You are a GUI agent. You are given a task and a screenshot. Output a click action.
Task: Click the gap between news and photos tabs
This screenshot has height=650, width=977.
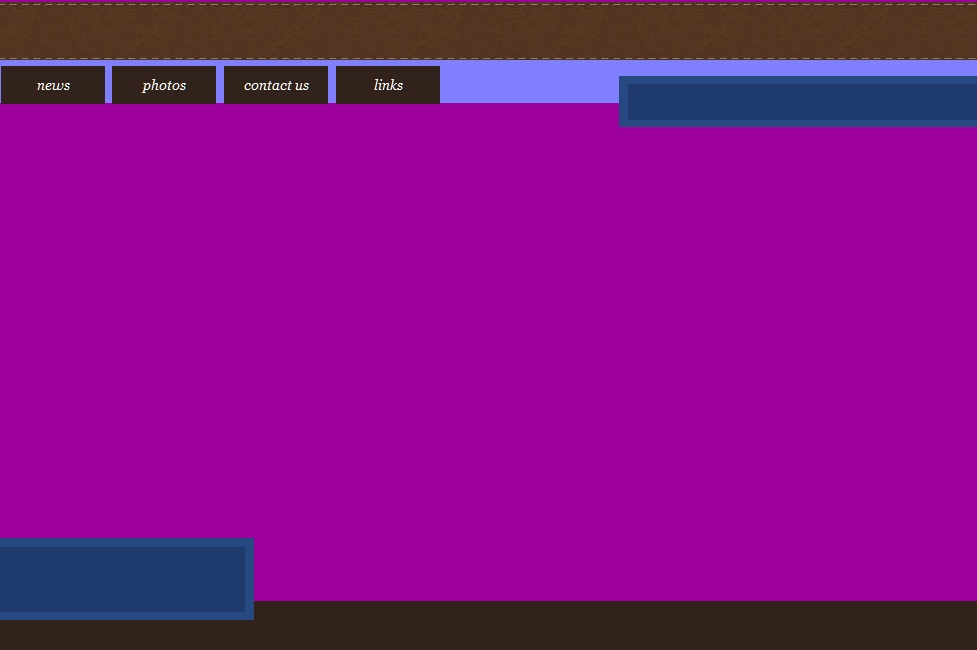point(108,85)
